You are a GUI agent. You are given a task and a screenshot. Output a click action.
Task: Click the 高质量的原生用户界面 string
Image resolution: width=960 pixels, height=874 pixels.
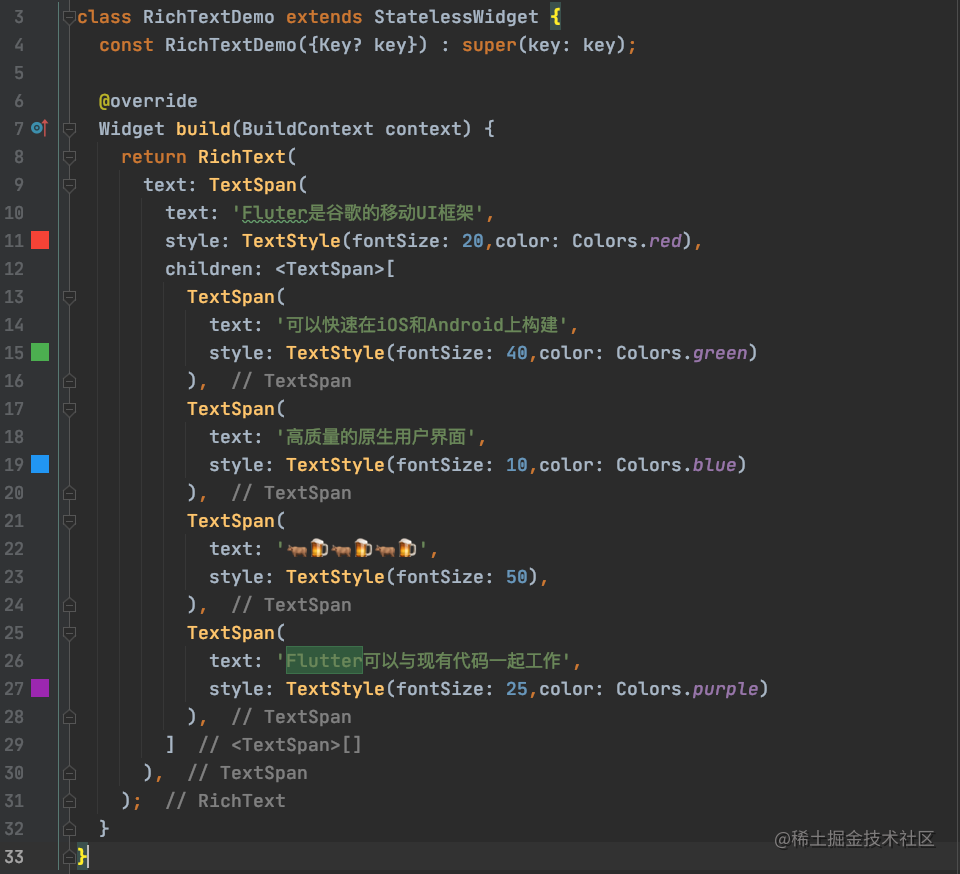pos(376,436)
